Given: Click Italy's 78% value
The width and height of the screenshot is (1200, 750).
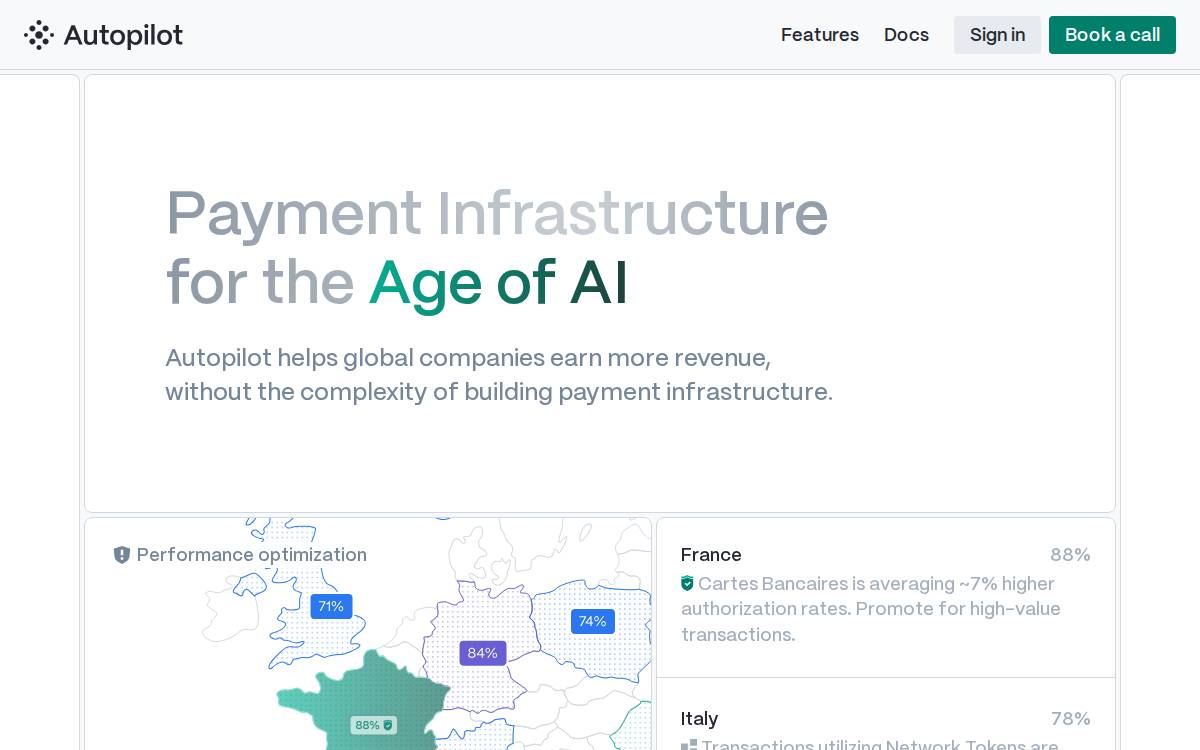Looking at the screenshot, I should 1070,719.
